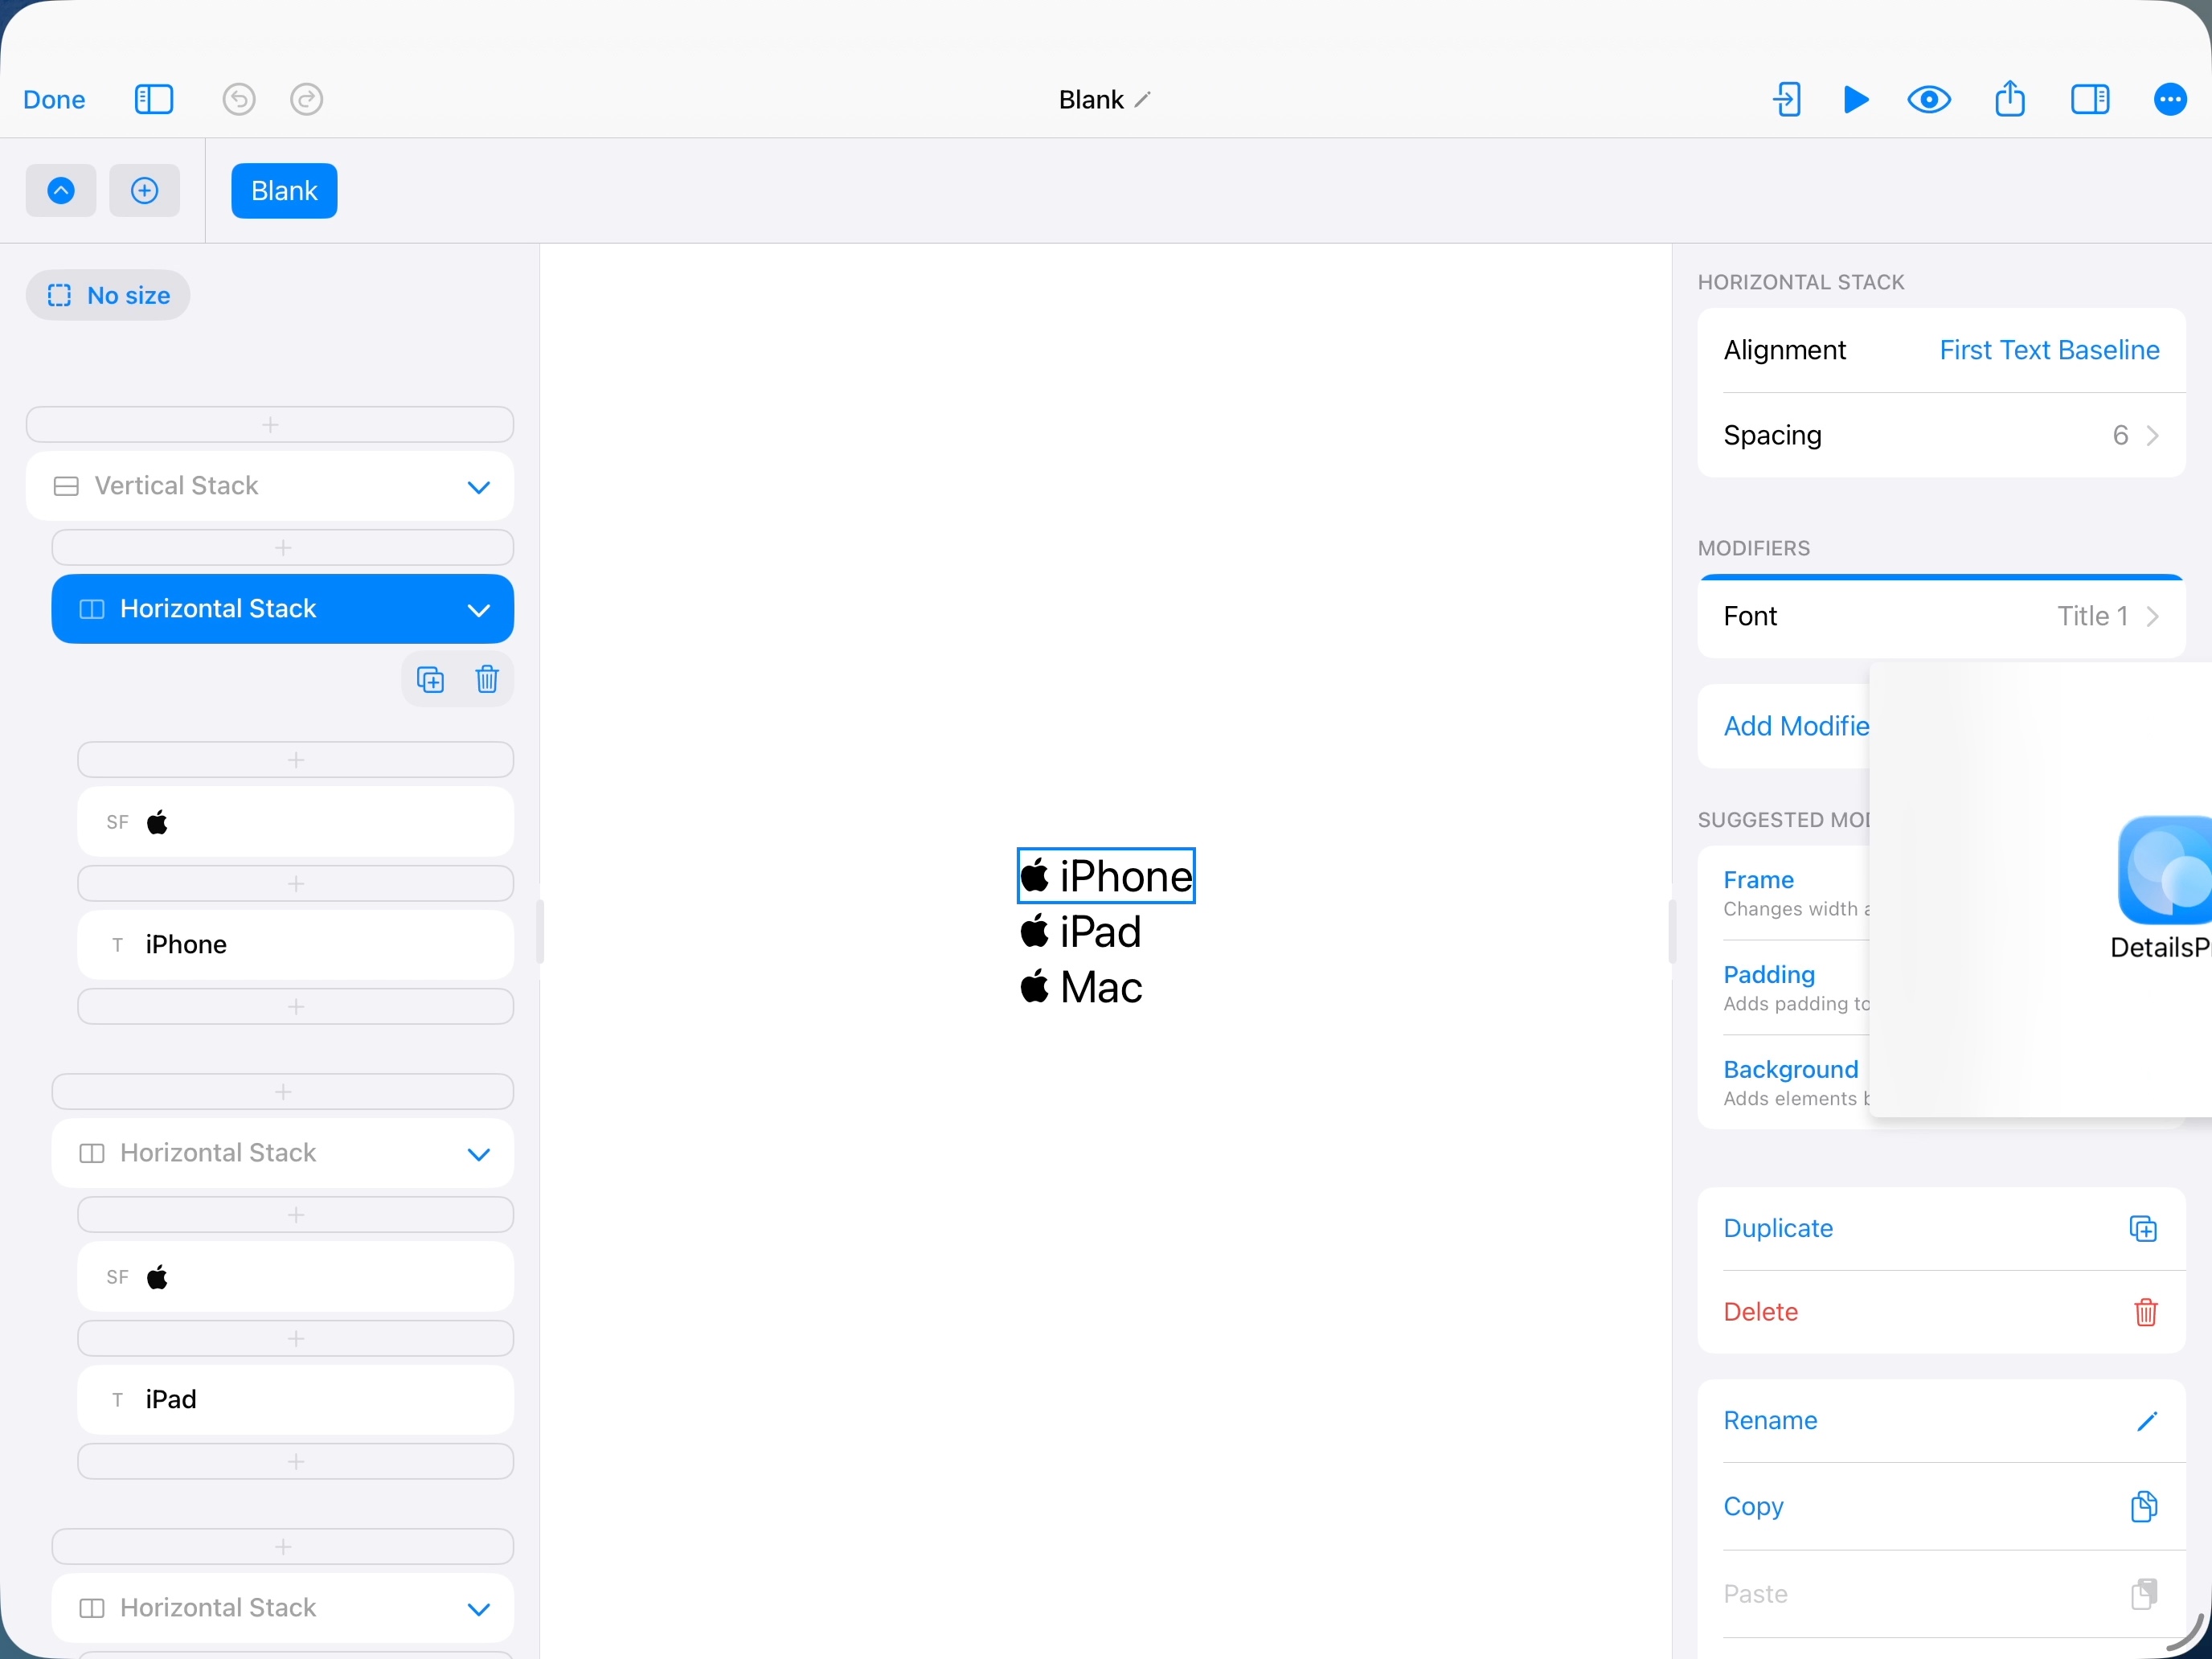2212x1659 pixels.
Task: Select the second Horizontal Stack row
Action: click(283, 1153)
